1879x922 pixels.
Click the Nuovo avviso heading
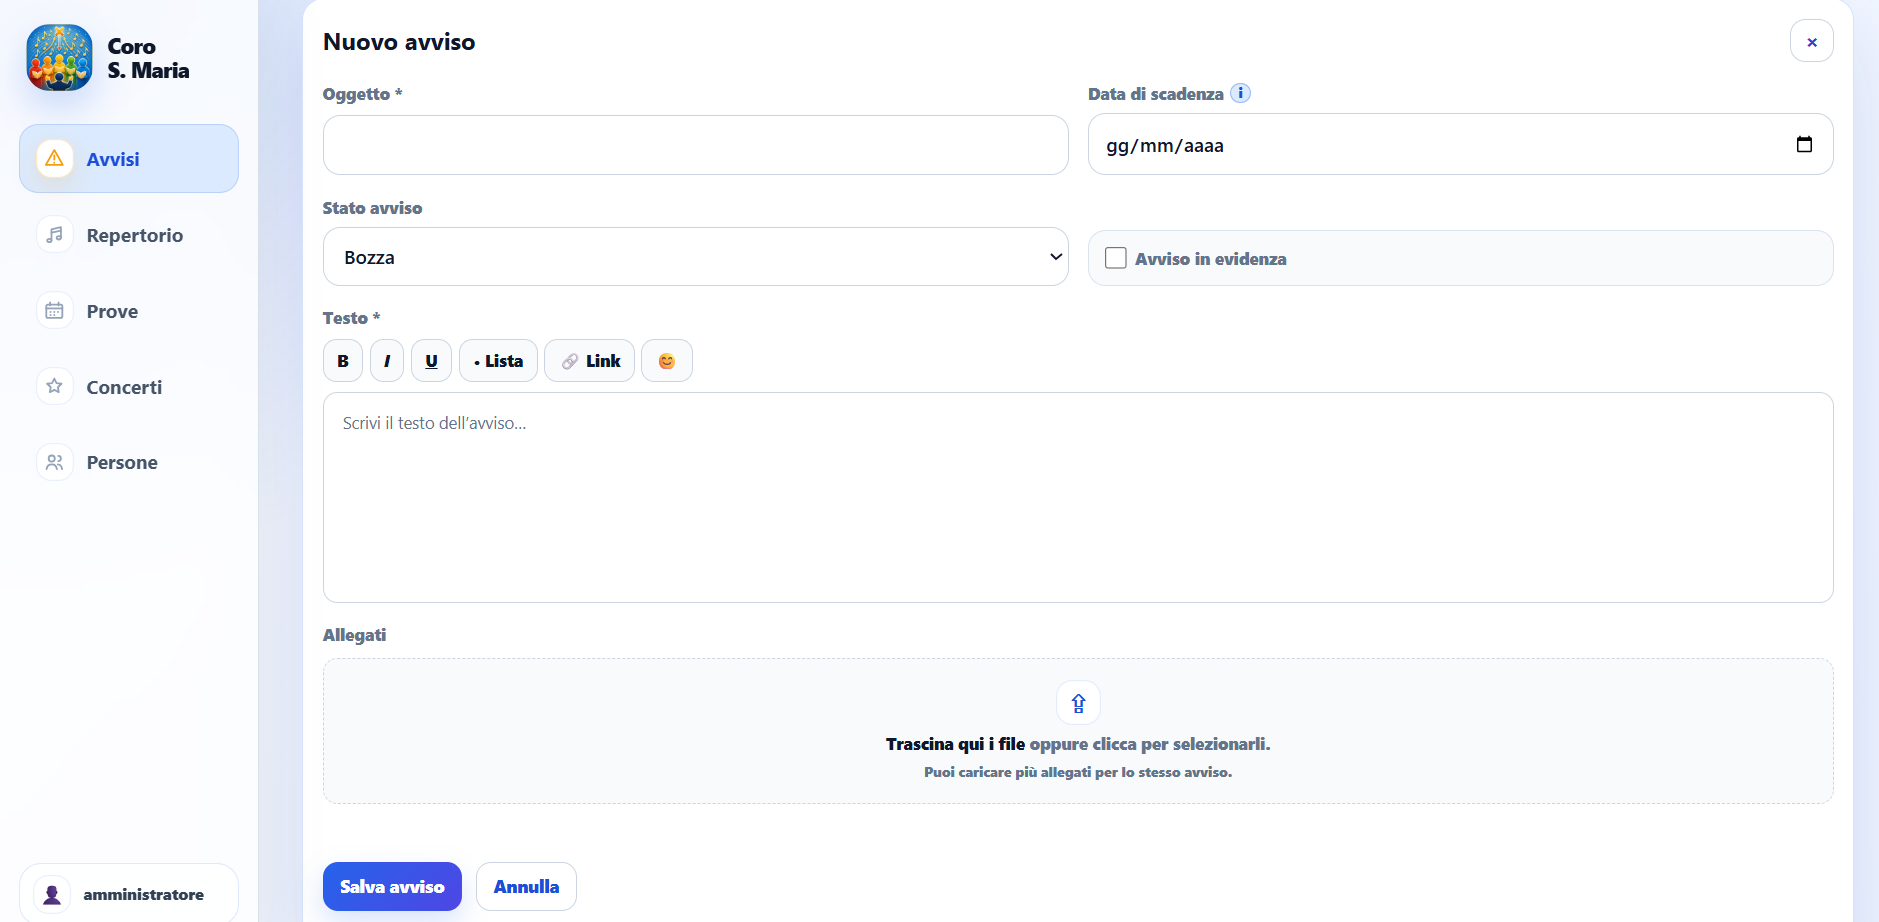tap(399, 42)
